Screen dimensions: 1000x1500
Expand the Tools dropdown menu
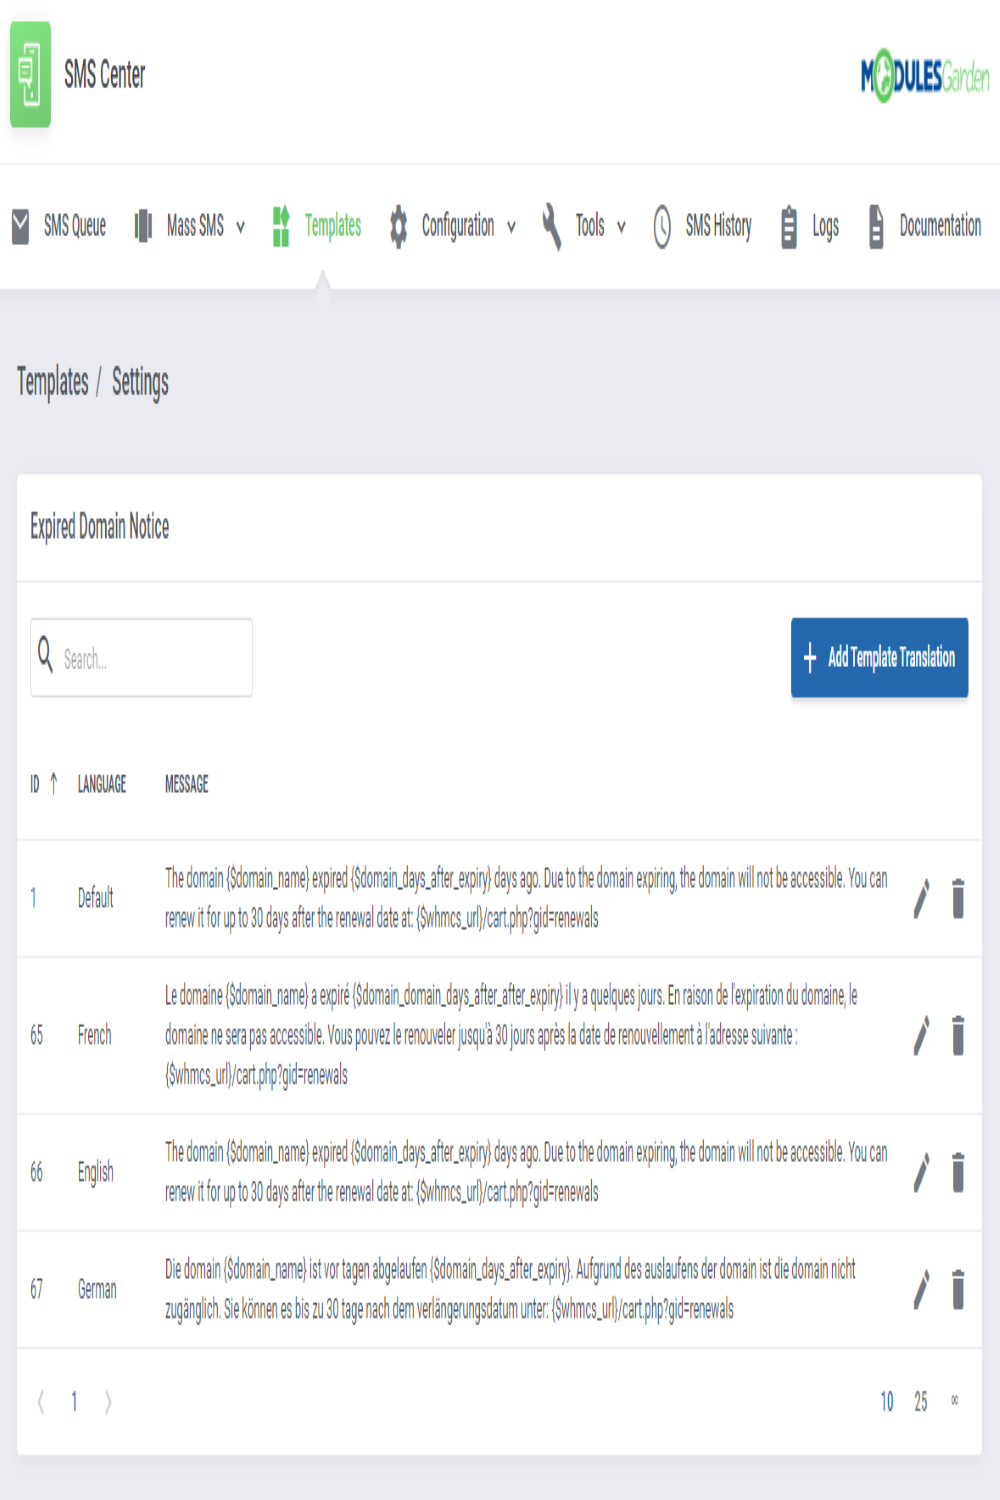coord(585,226)
